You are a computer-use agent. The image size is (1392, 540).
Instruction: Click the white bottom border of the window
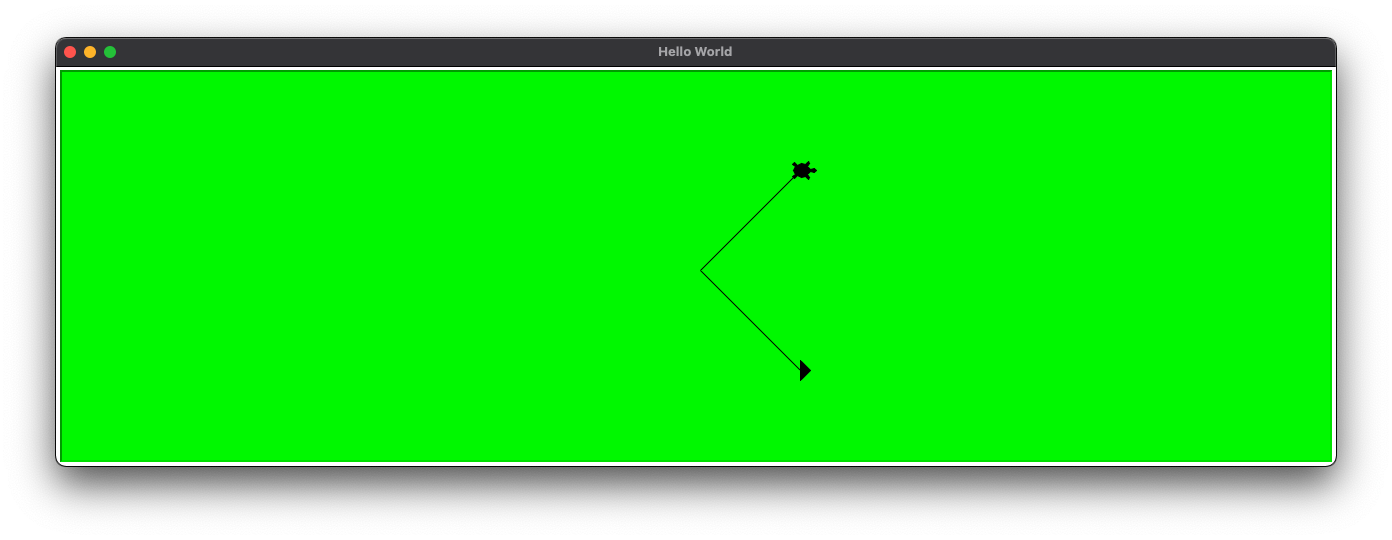[x=696, y=464]
